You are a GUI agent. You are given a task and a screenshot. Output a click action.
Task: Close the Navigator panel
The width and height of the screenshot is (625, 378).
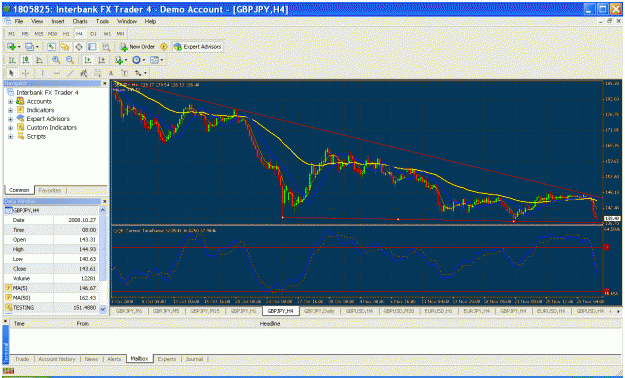[104, 84]
